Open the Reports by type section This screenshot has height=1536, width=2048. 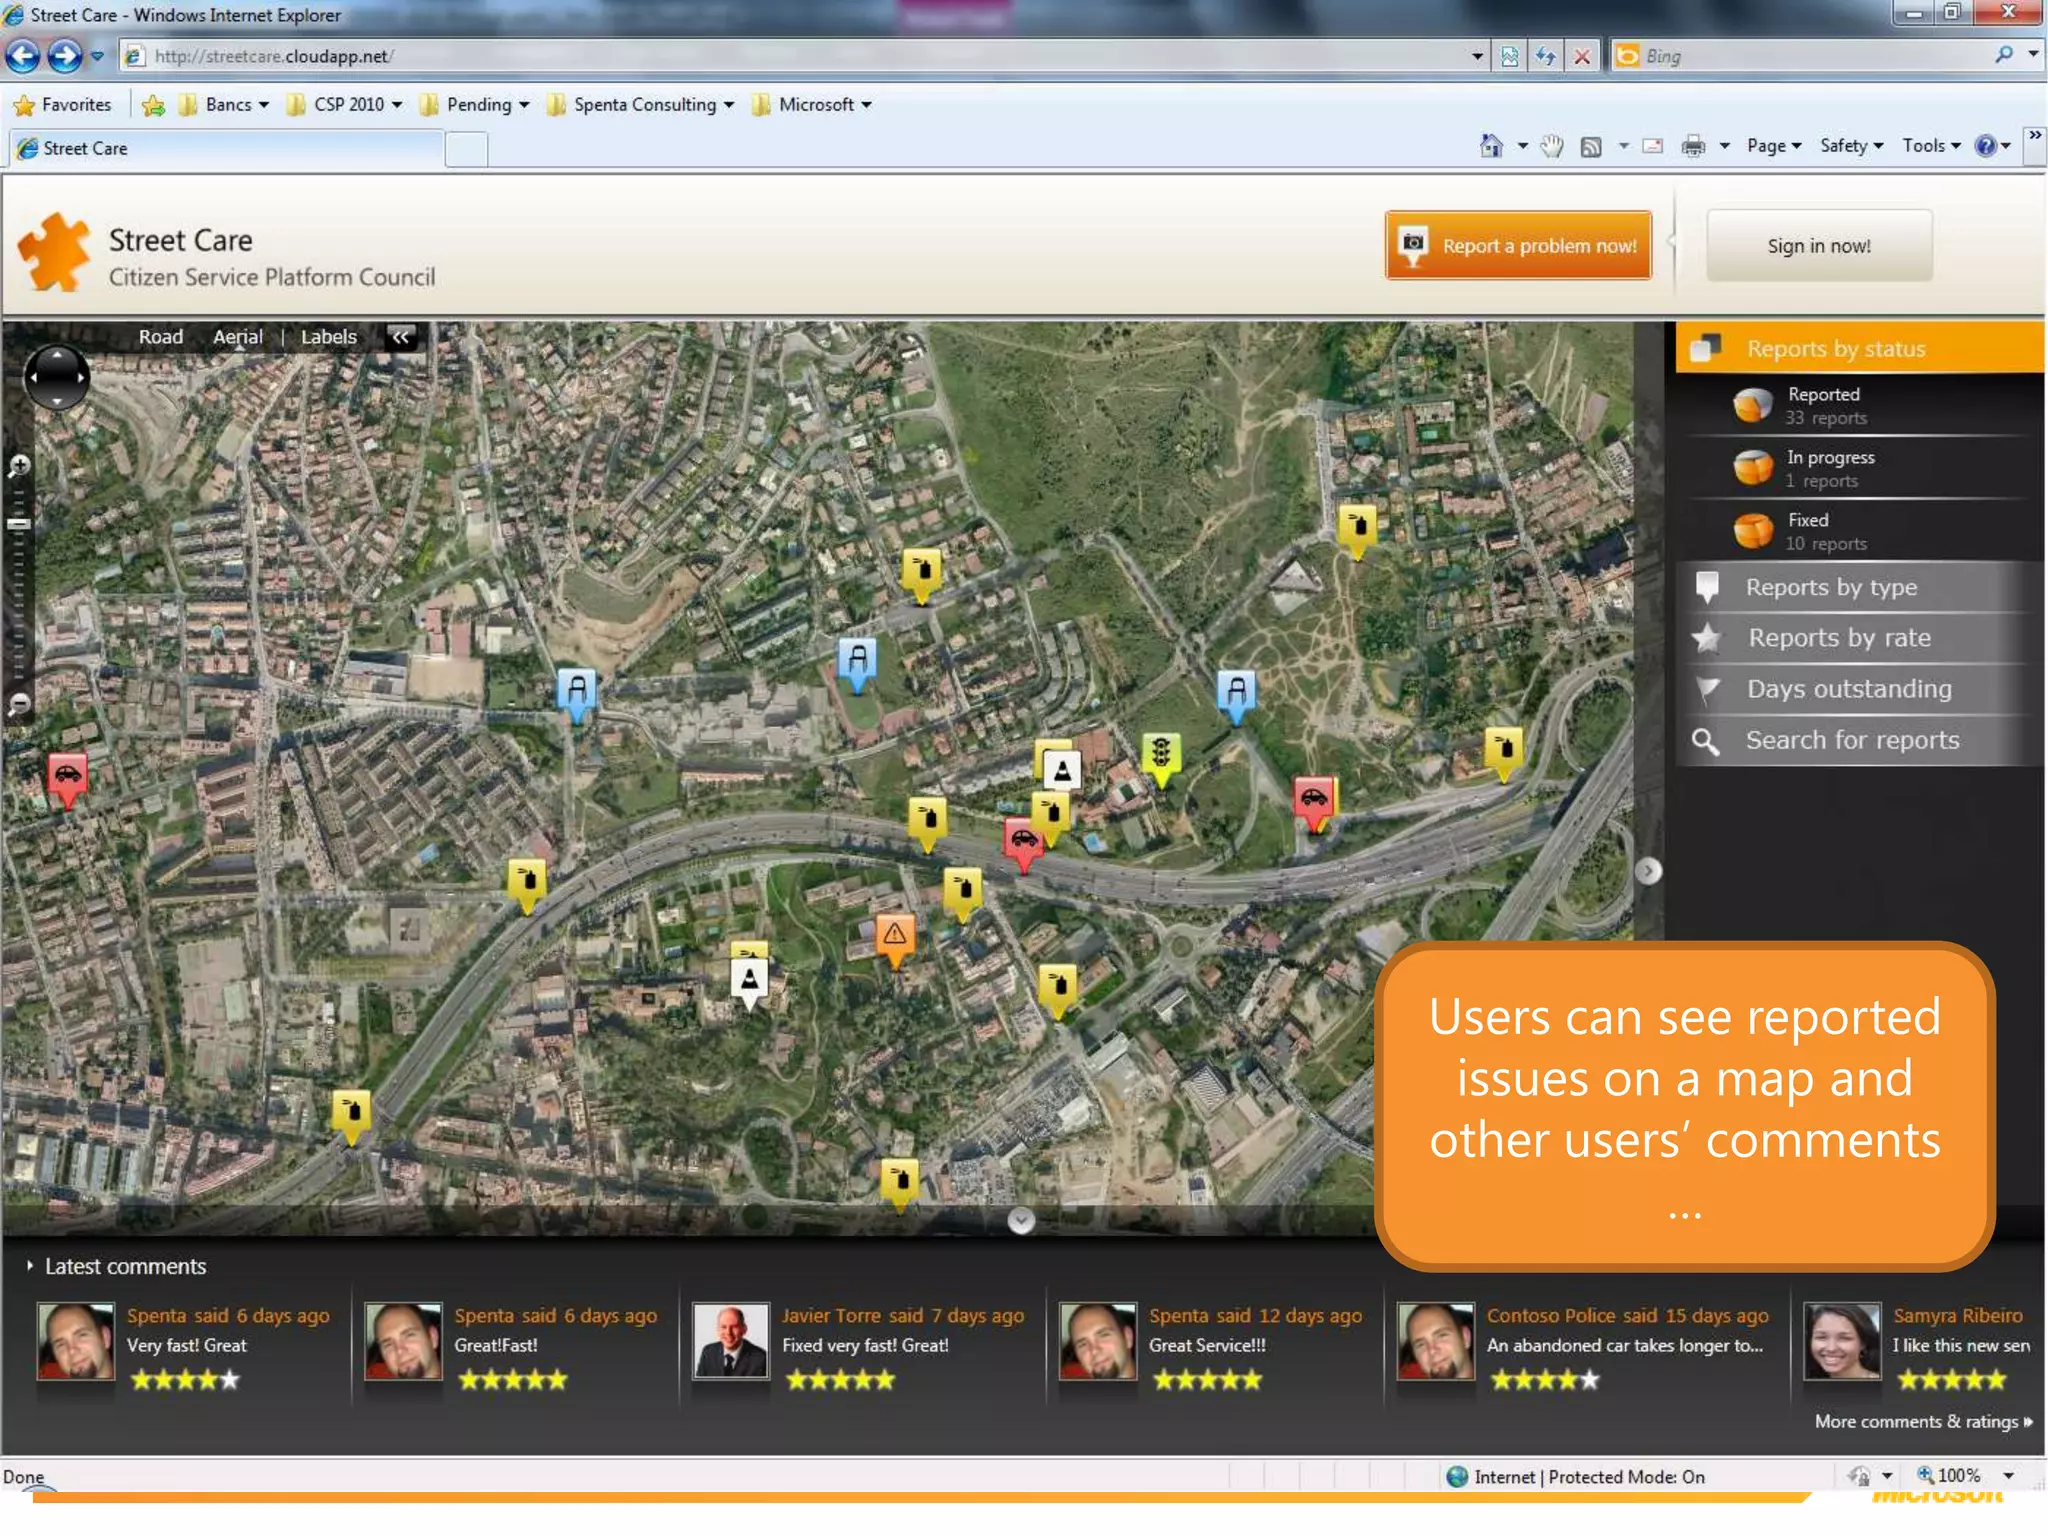point(1859,587)
